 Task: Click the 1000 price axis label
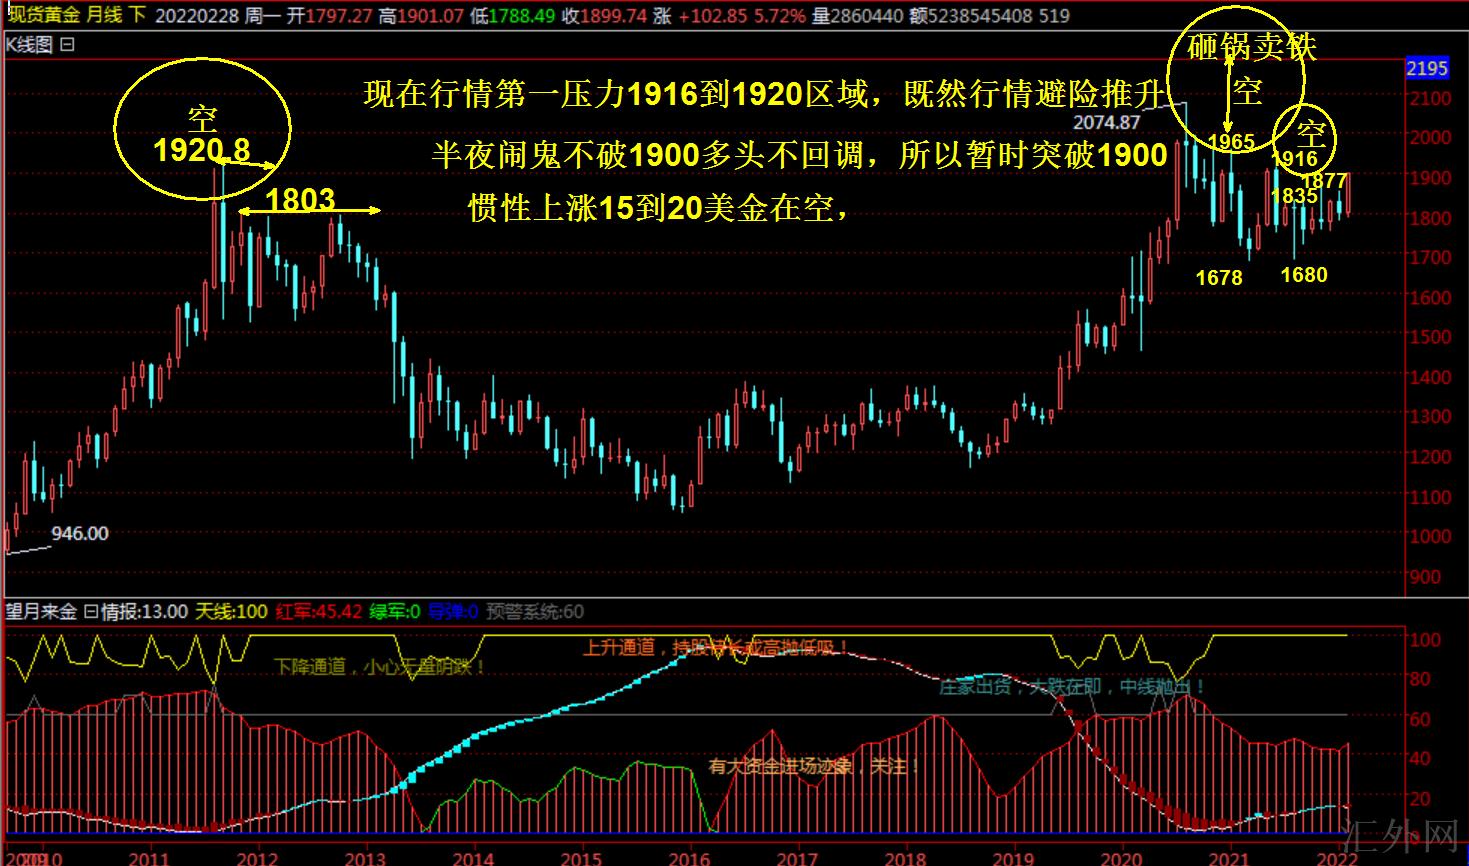1430,536
